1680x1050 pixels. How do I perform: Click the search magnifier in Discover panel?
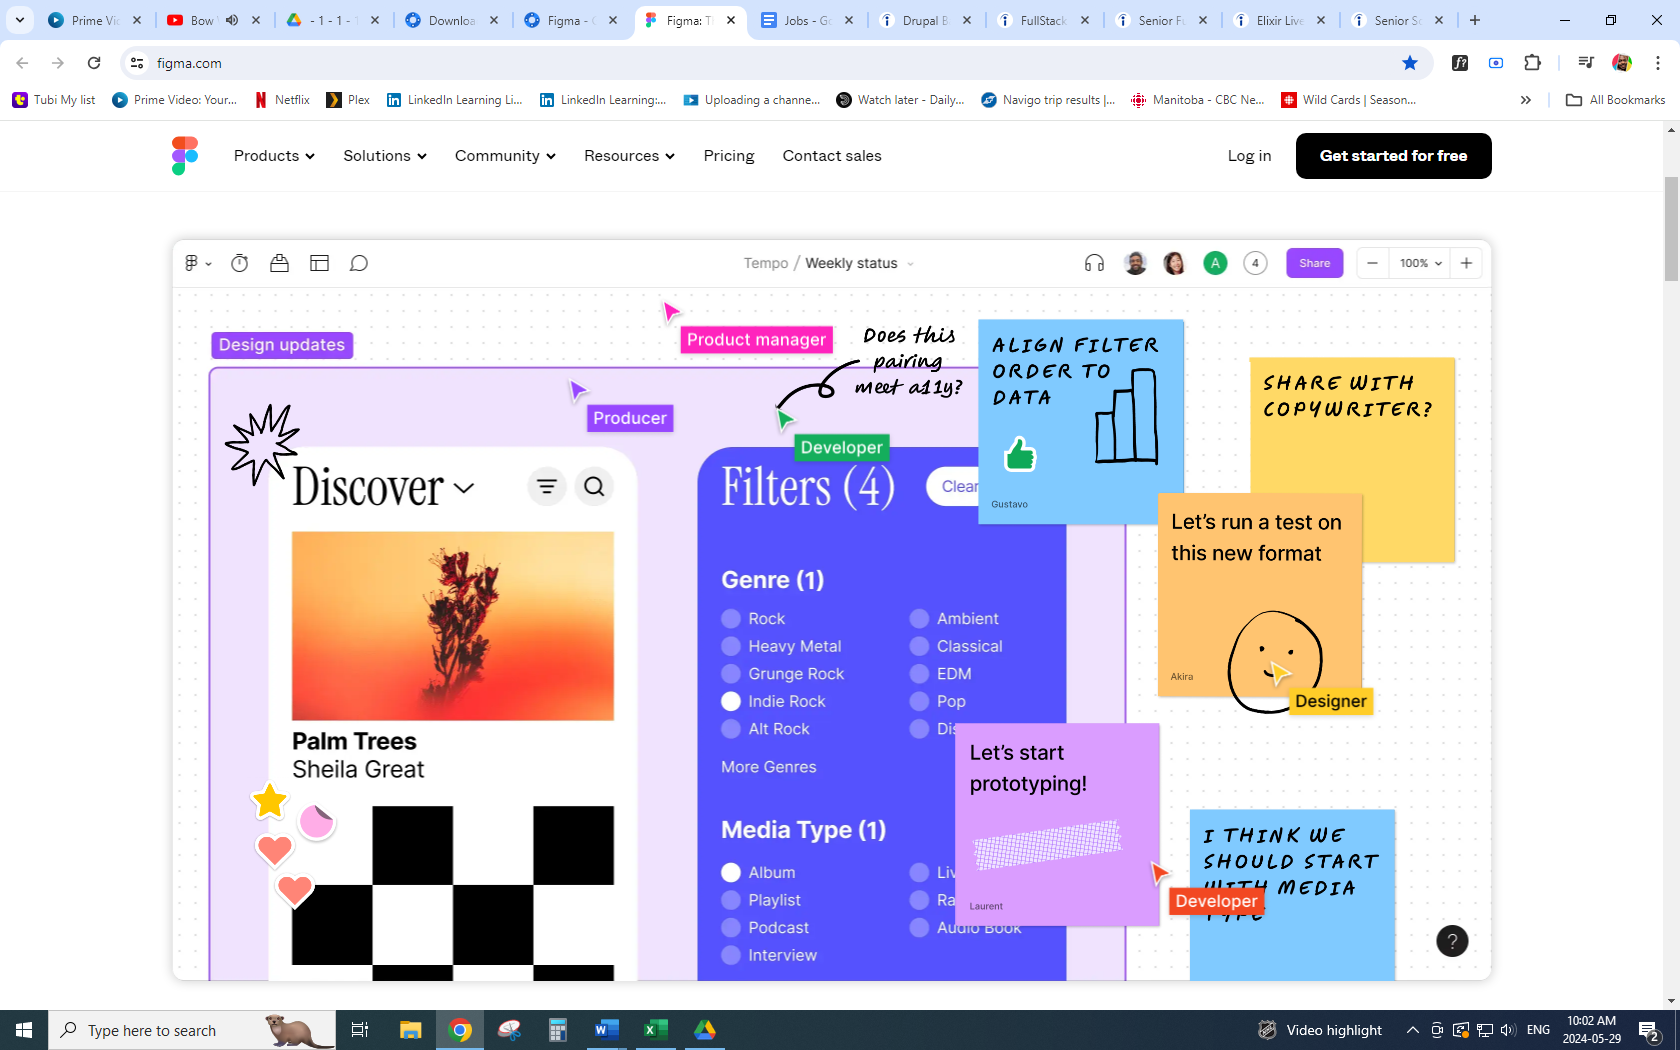pos(594,487)
